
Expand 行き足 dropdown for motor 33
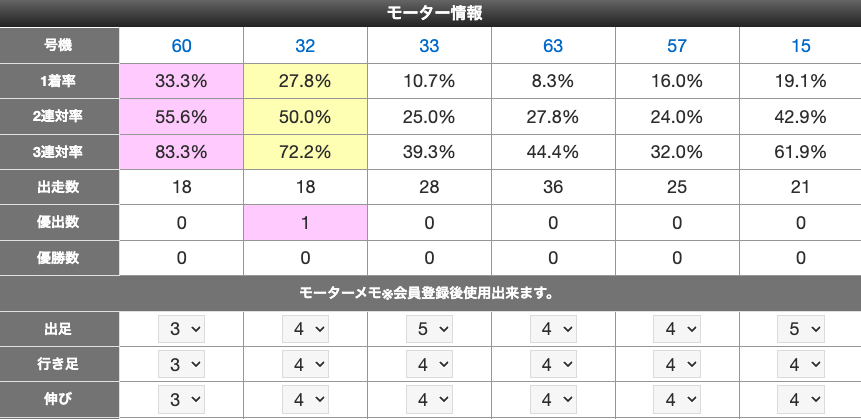(429, 365)
